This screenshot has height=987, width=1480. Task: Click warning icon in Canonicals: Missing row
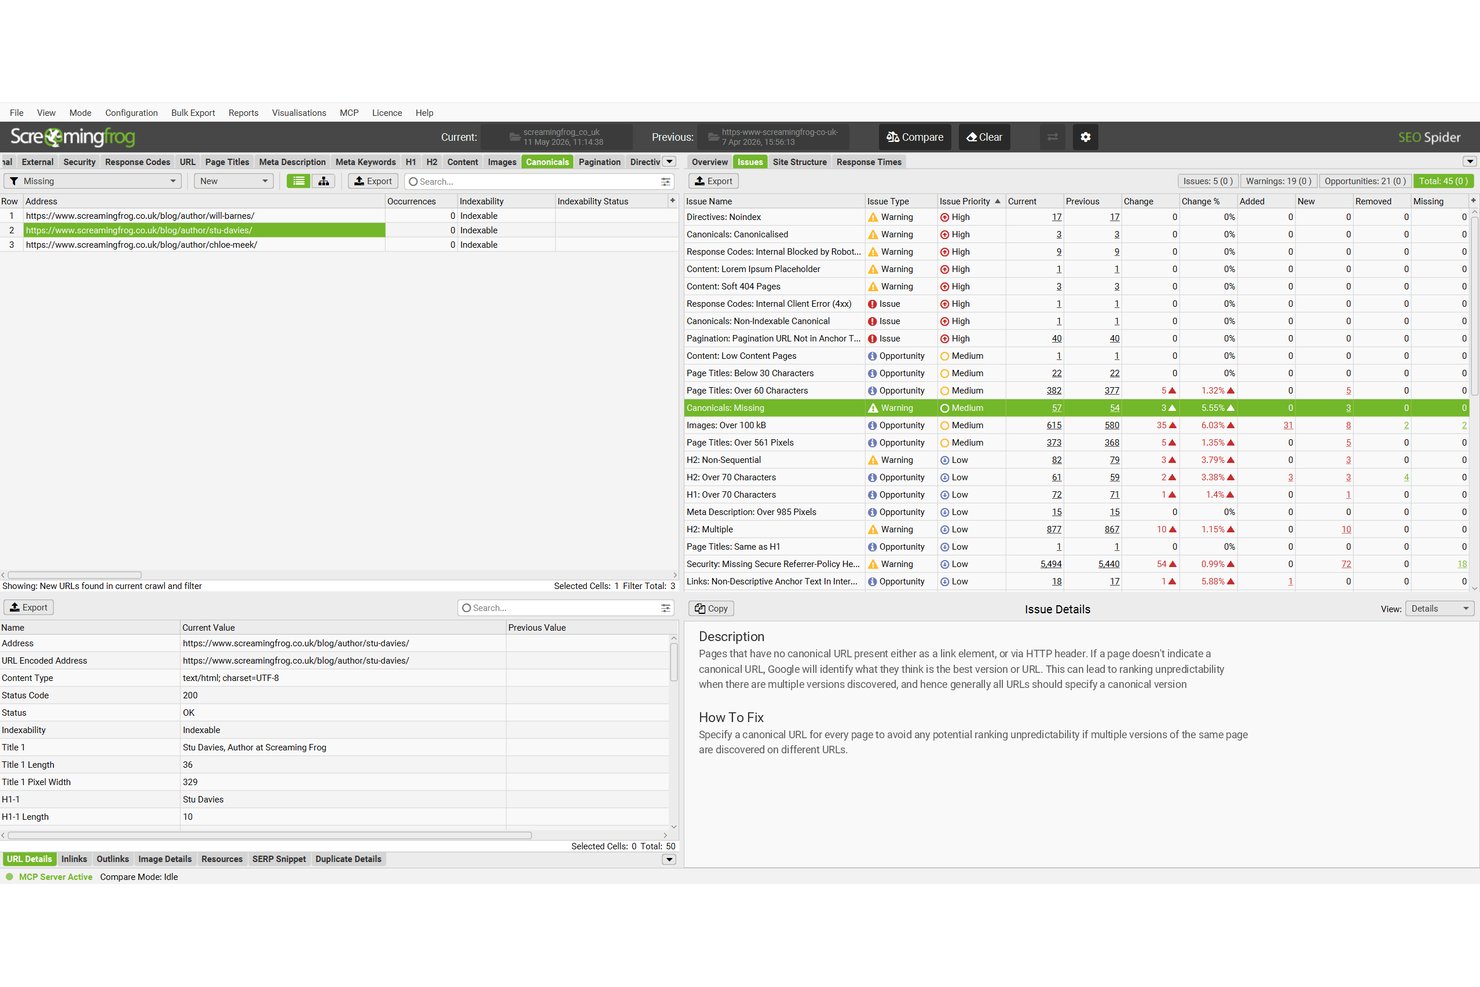[873, 408]
